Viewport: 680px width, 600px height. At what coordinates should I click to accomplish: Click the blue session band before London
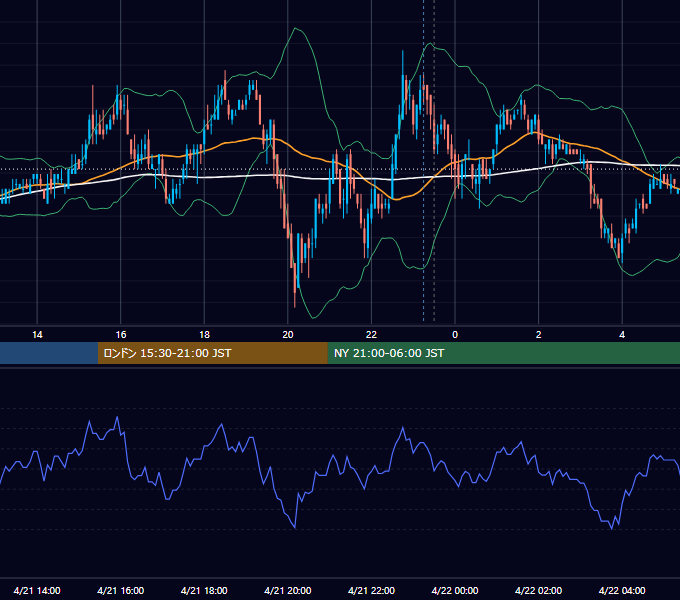click(49, 353)
